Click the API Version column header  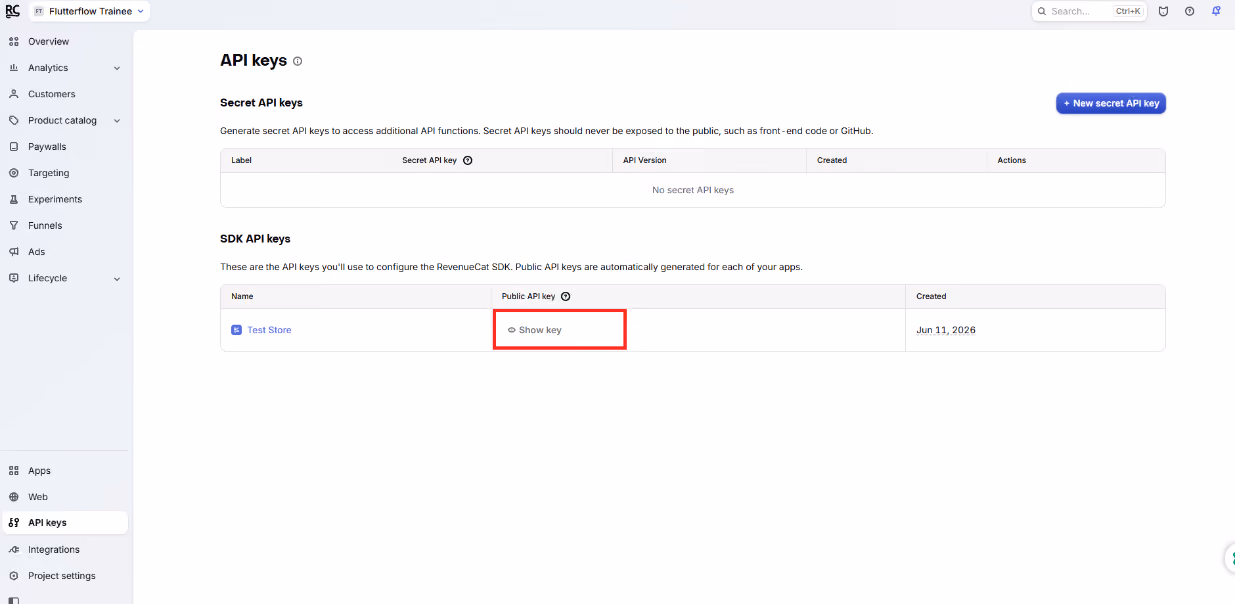pos(645,160)
